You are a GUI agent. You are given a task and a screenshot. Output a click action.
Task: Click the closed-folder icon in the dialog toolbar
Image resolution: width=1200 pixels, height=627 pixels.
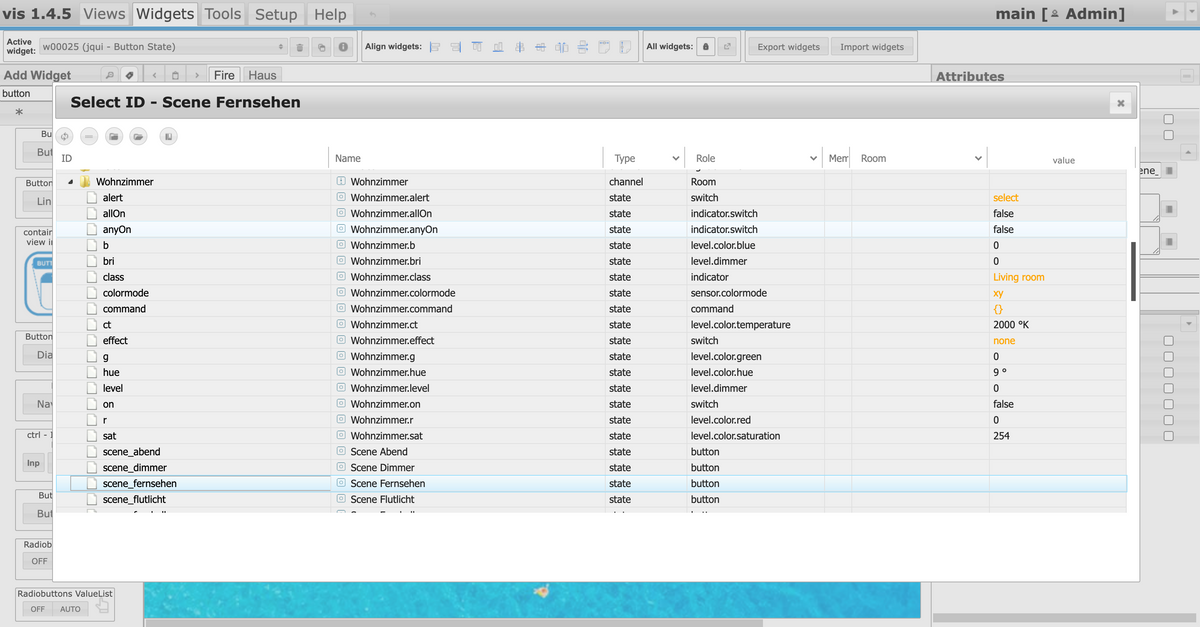(x=114, y=136)
